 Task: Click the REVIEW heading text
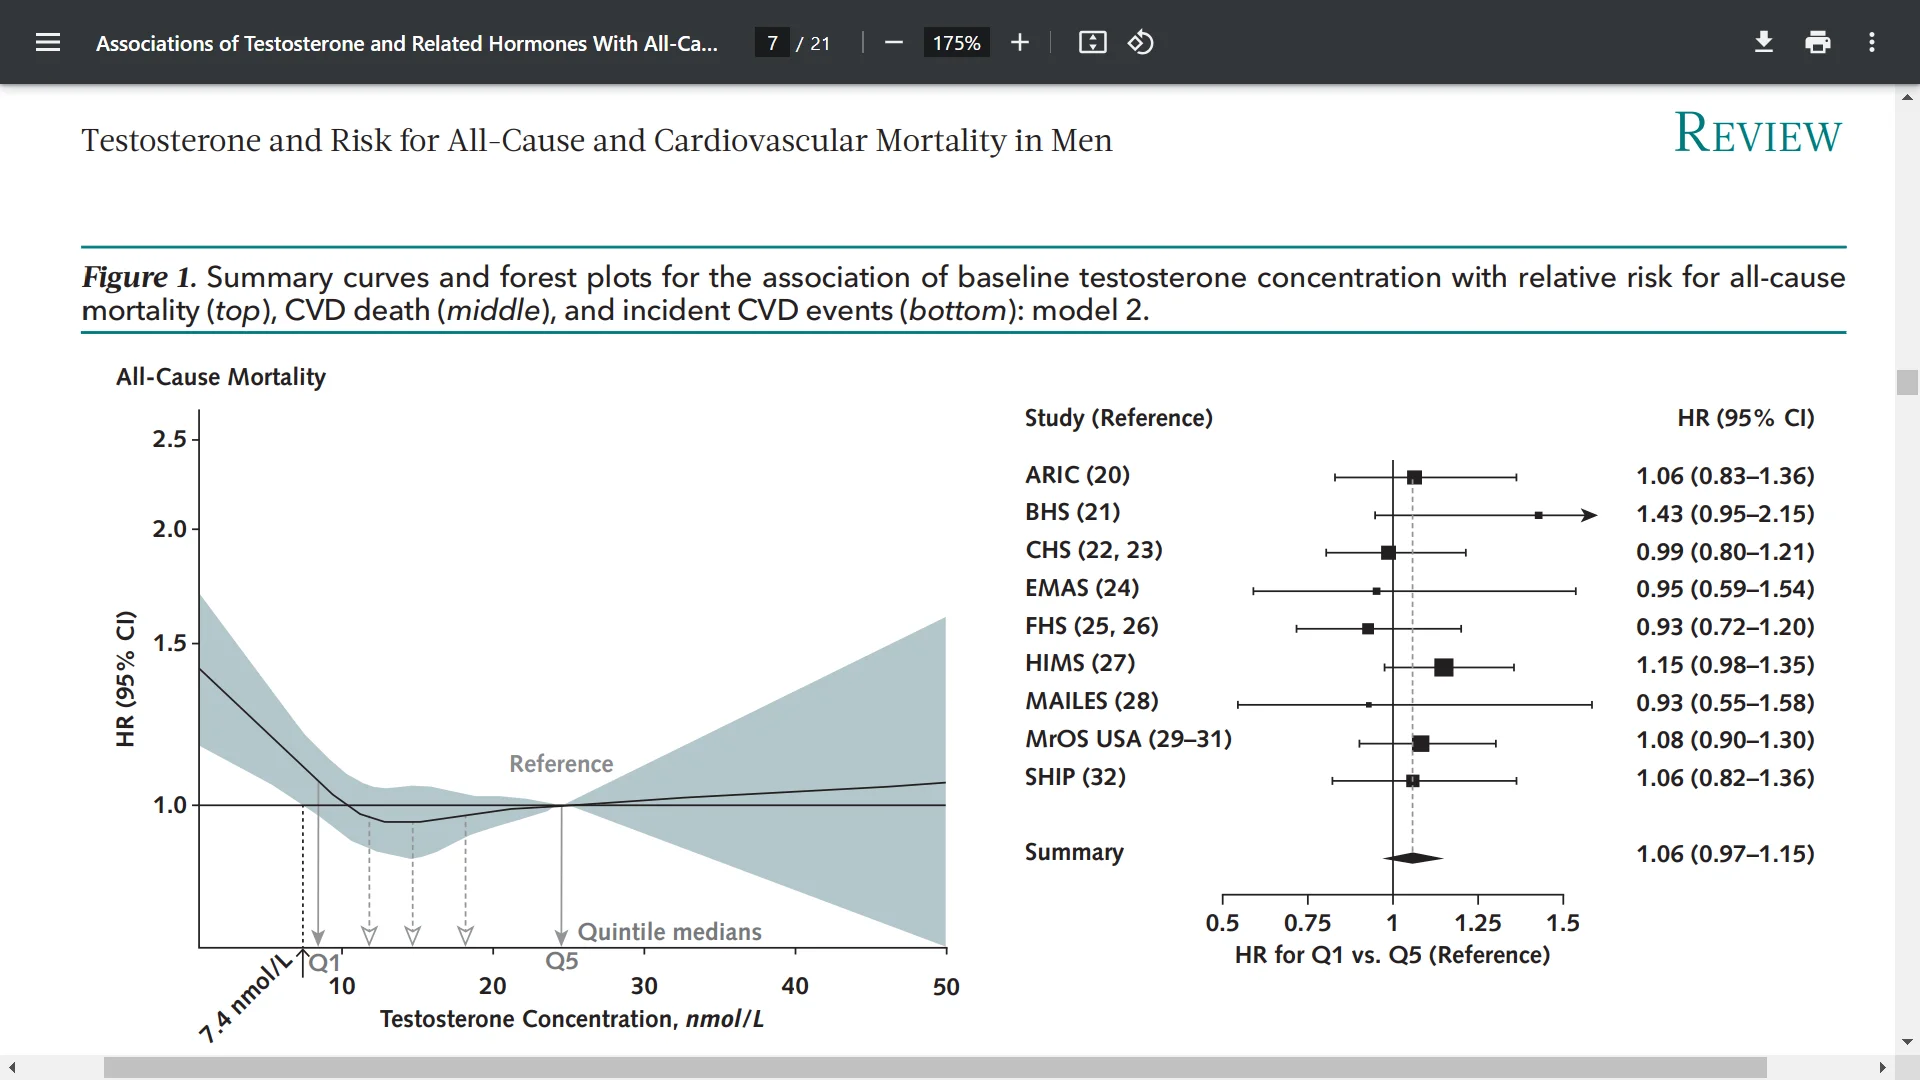(x=1757, y=133)
